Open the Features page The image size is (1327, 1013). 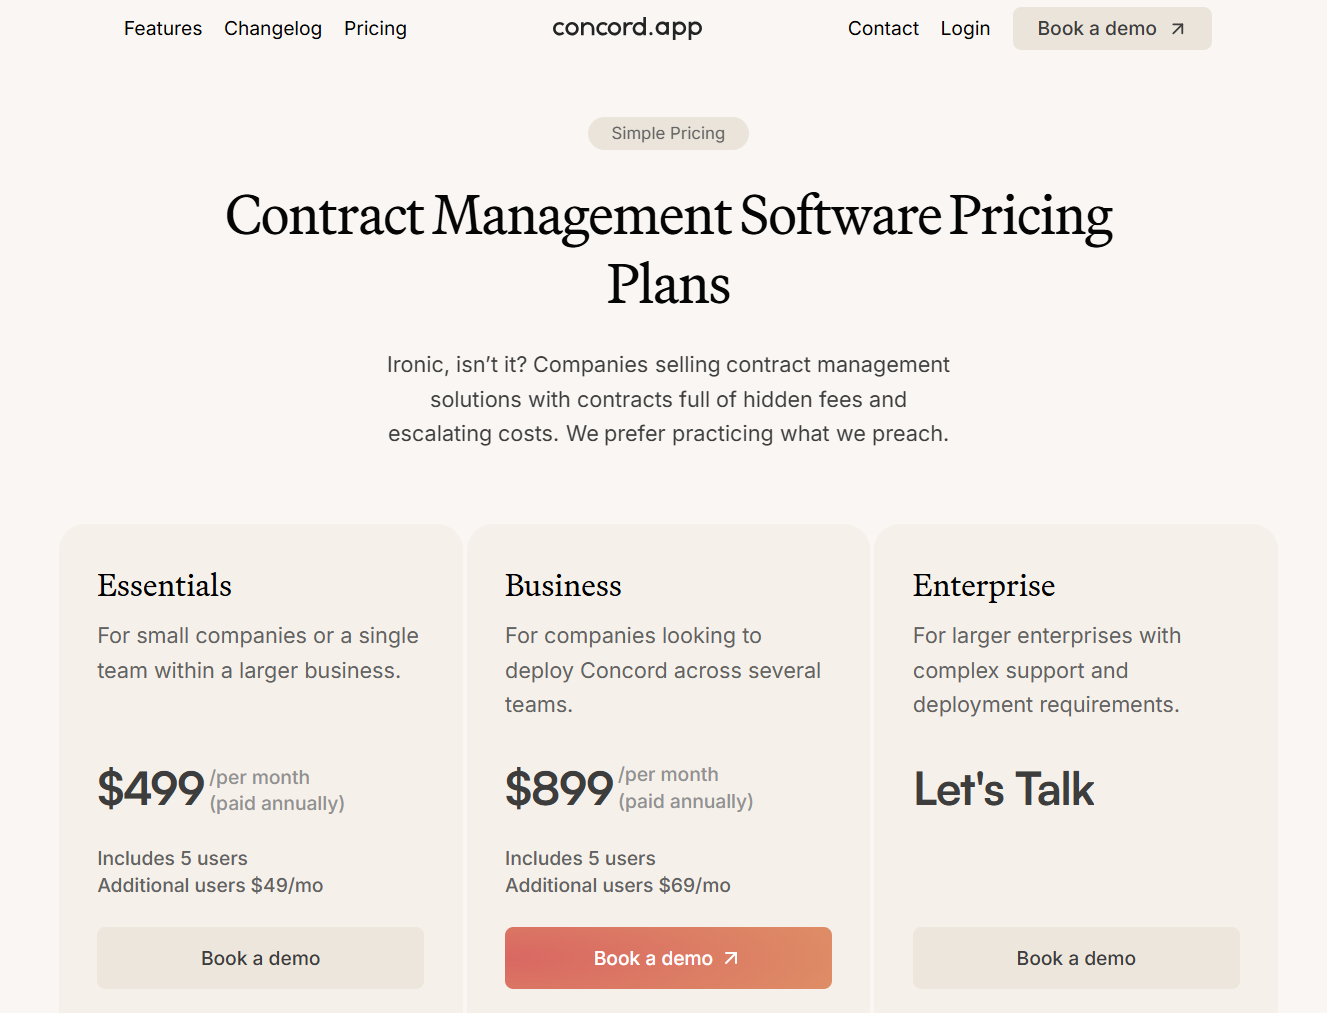(162, 28)
